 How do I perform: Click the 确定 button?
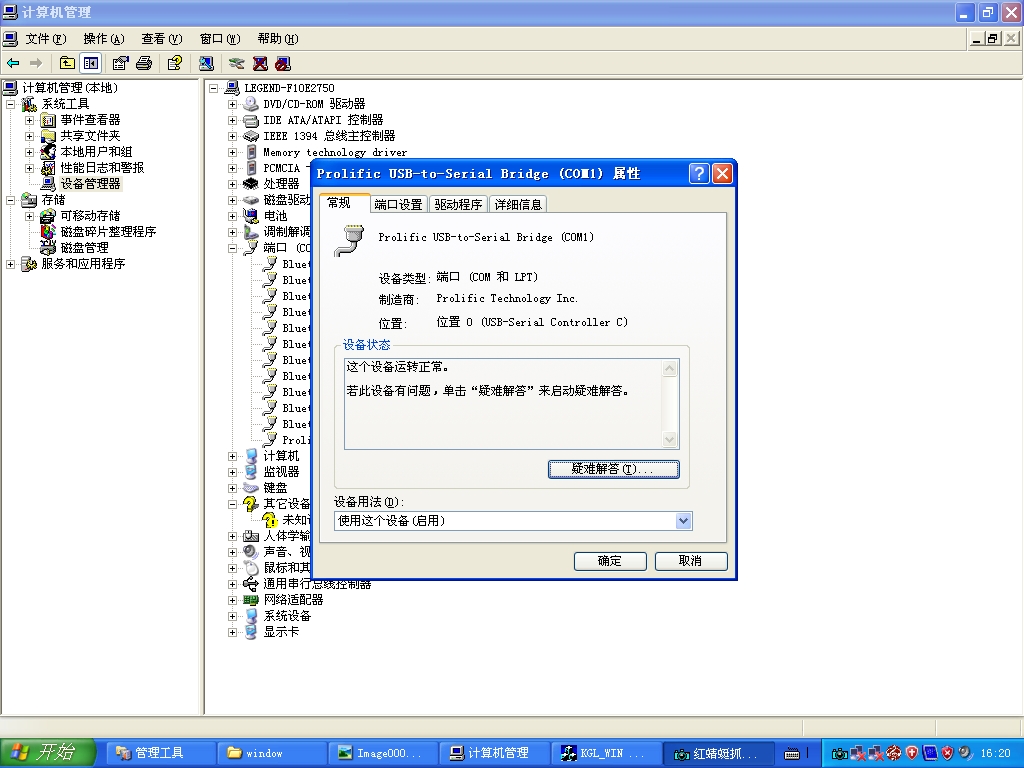click(610, 561)
